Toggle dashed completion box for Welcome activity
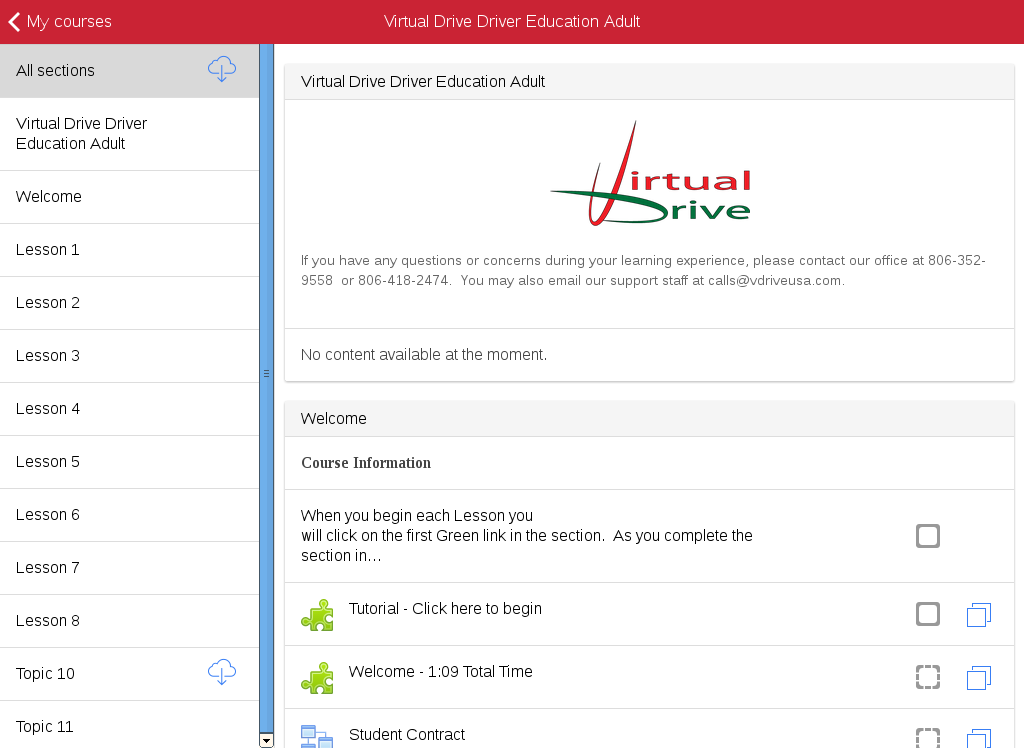This screenshot has height=748, width=1024. (927, 677)
